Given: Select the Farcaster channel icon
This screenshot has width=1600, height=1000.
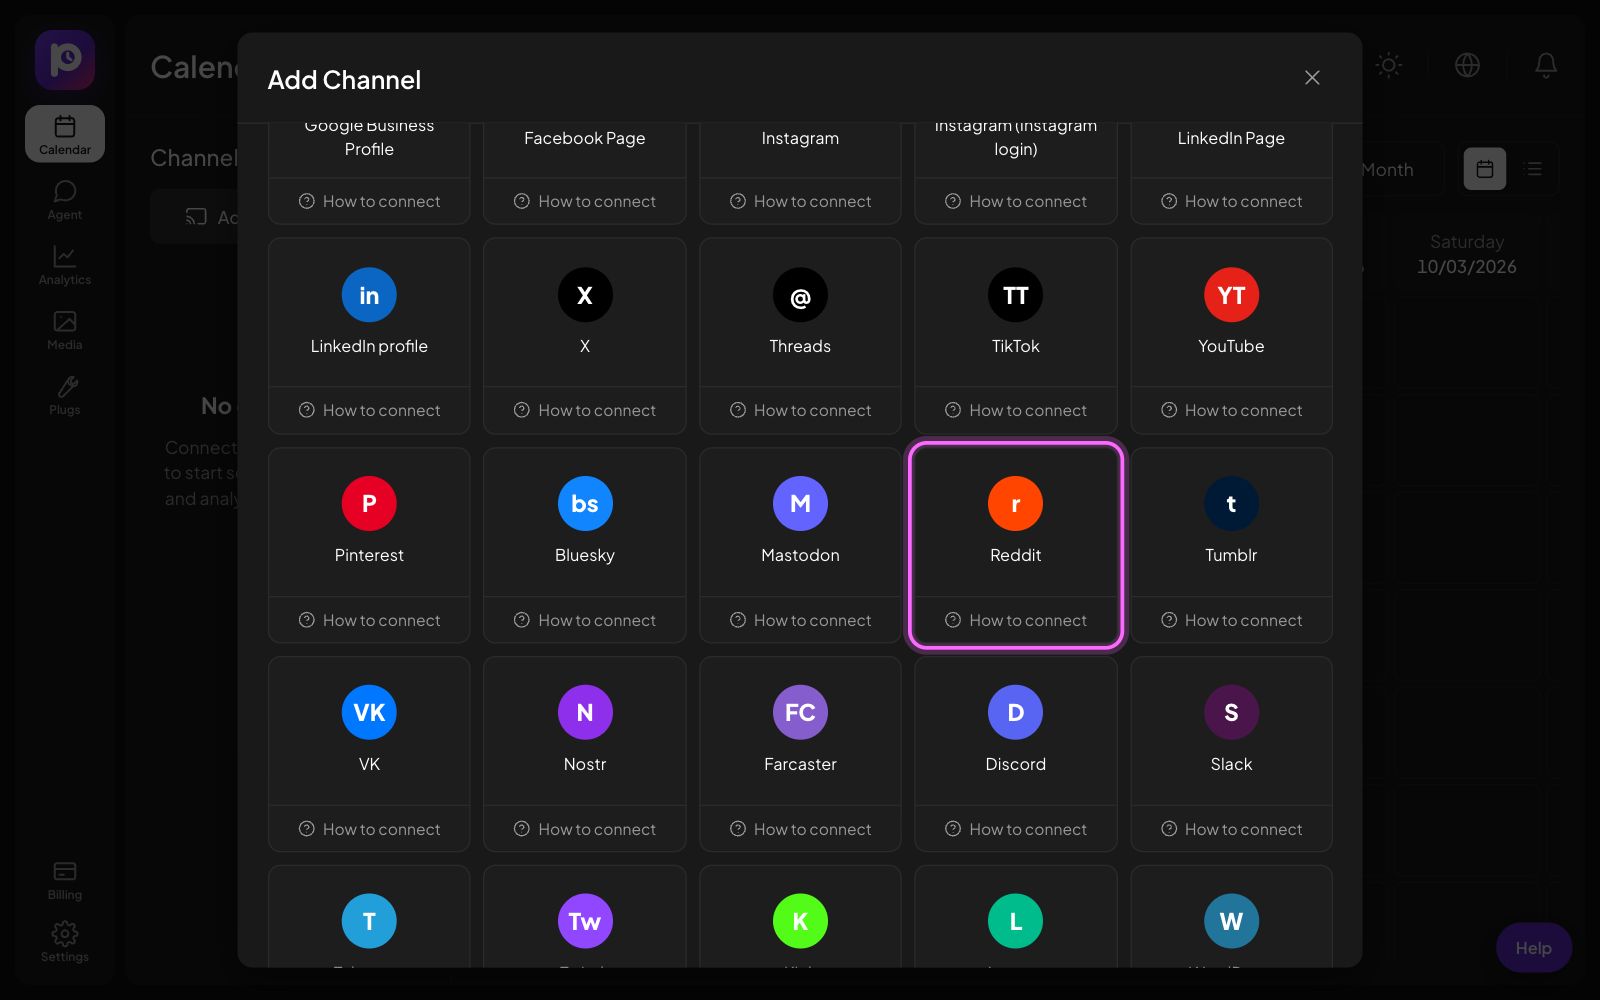Looking at the screenshot, I should 800,713.
